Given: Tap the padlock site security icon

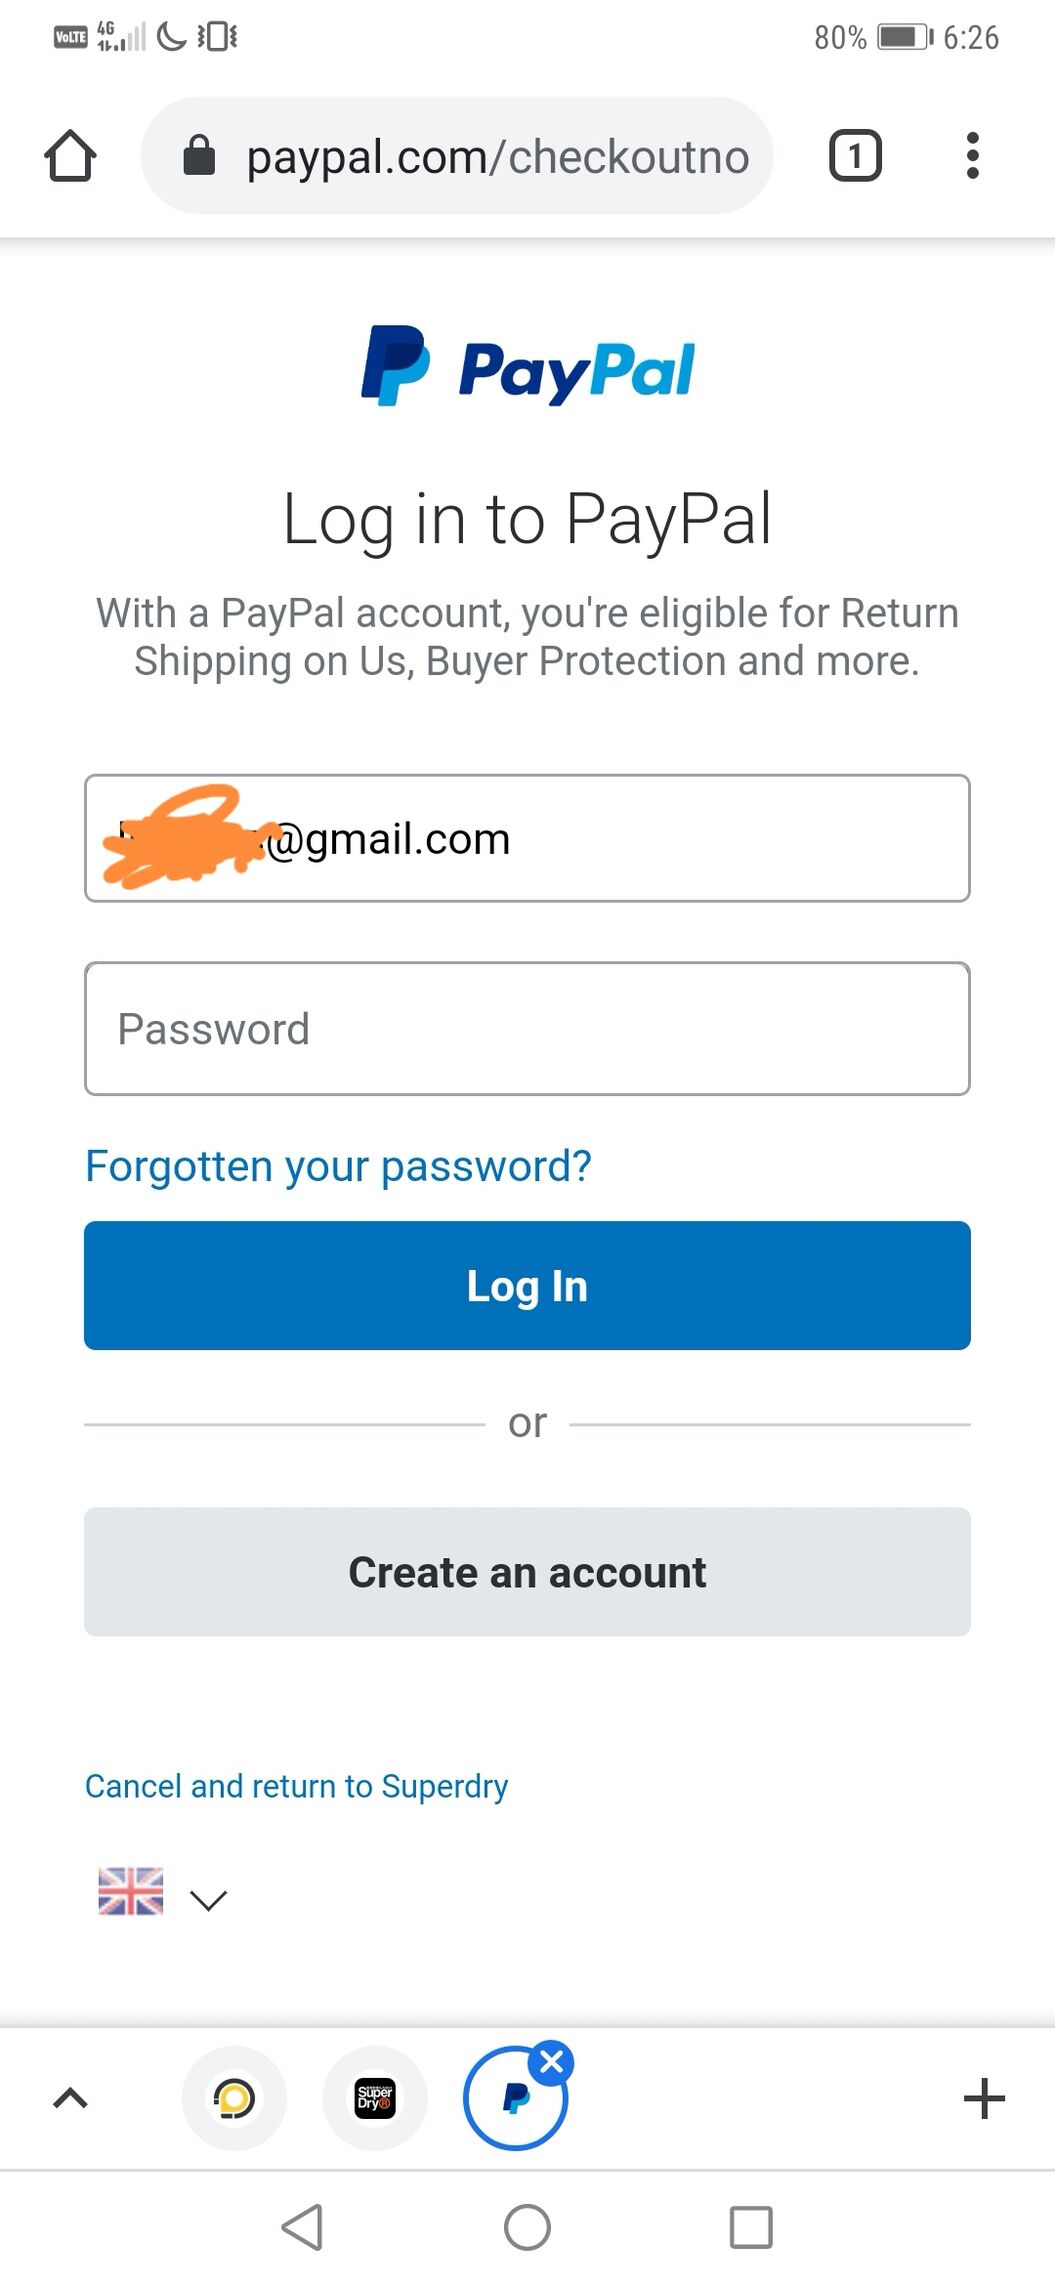Looking at the screenshot, I should click(199, 156).
